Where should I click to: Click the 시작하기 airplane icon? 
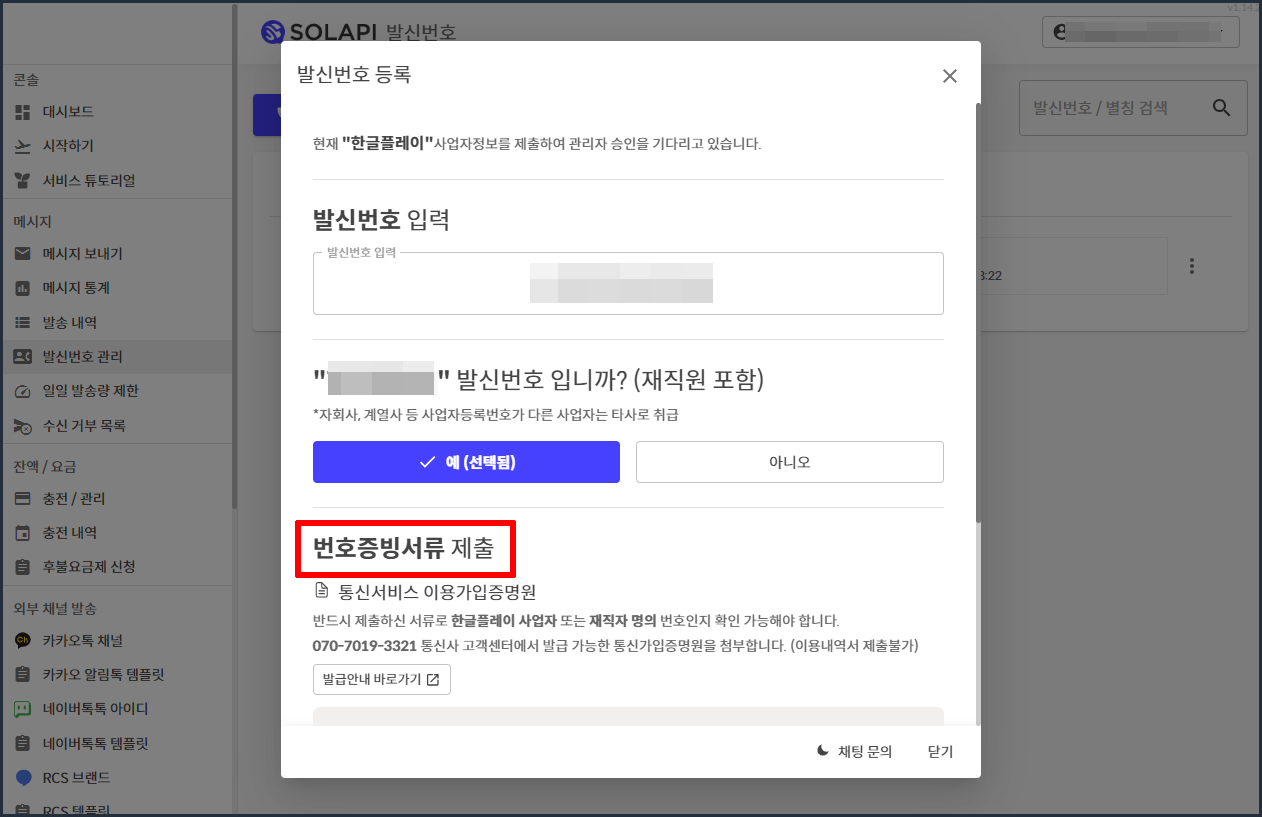(x=23, y=146)
